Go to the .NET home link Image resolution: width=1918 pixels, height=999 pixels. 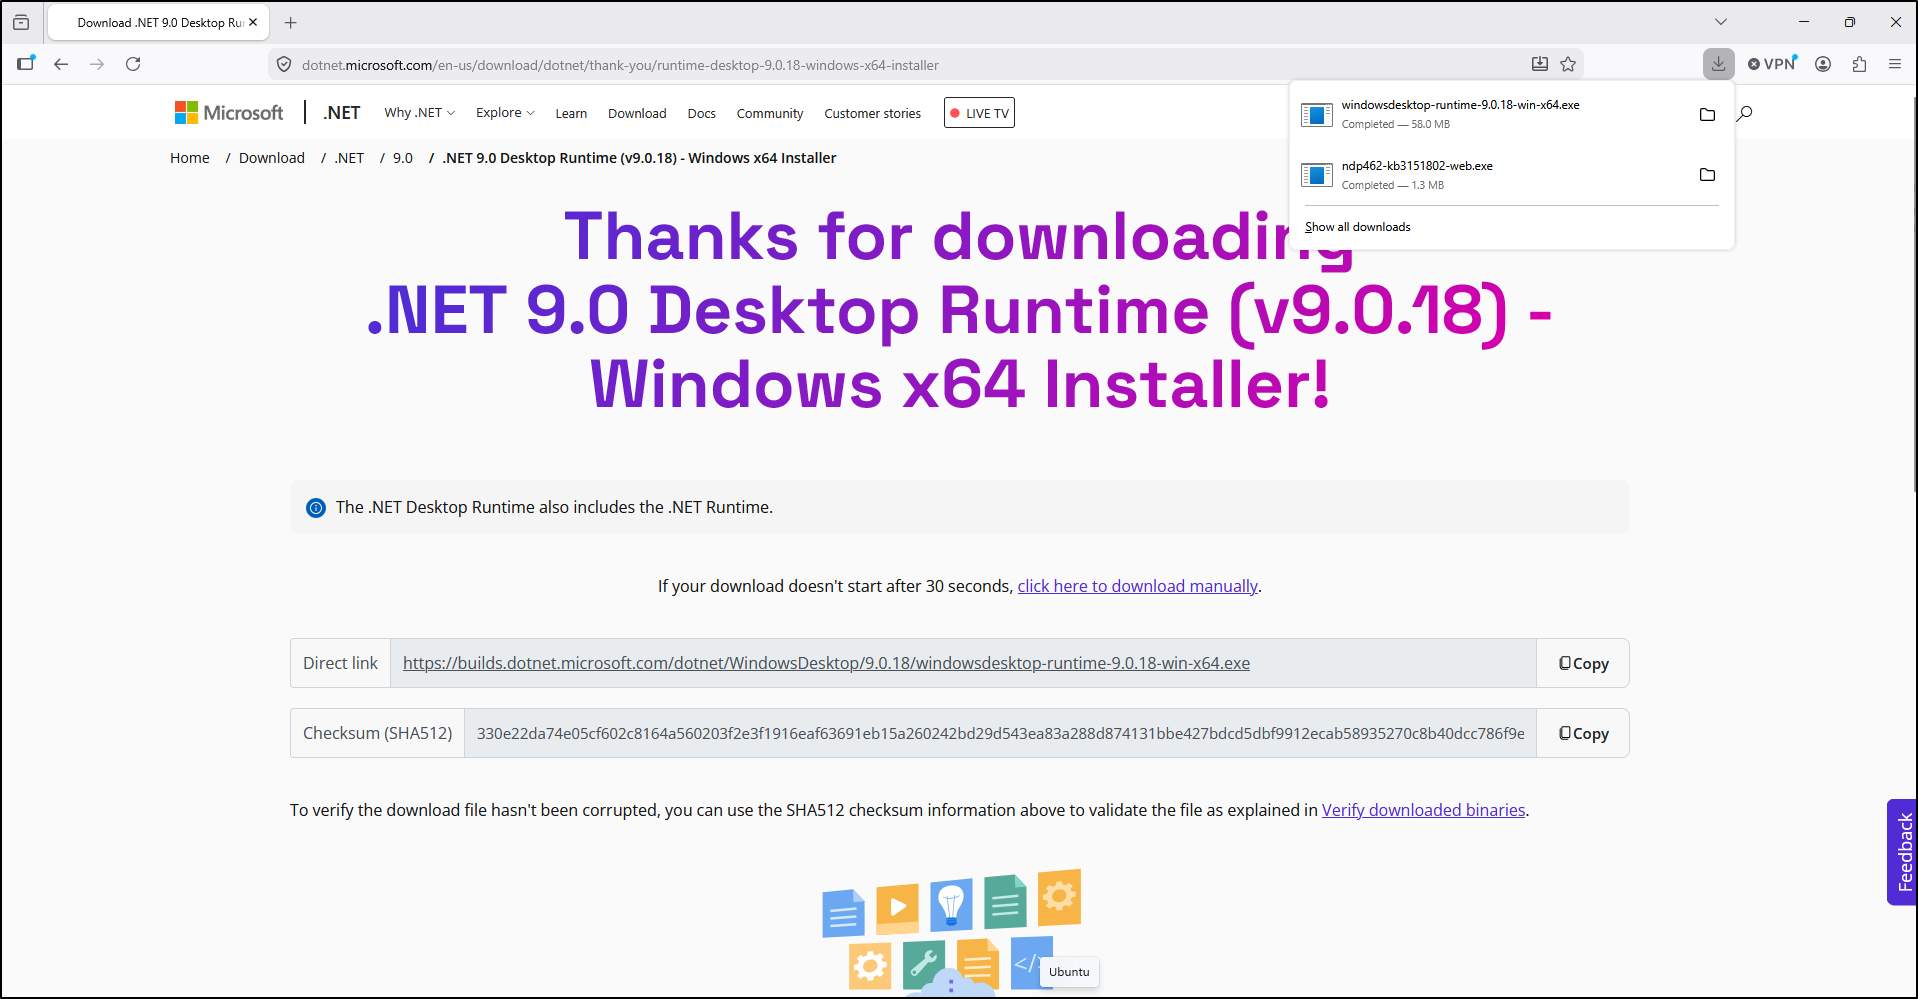coord(342,113)
